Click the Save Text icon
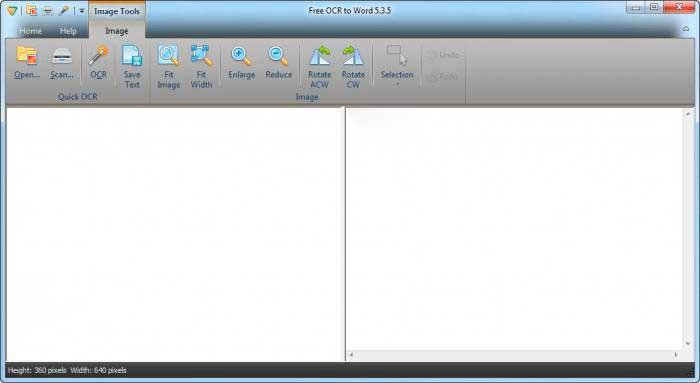Image resolution: width=700 pixels, height=383 pixels. click(x=132, y=56)
